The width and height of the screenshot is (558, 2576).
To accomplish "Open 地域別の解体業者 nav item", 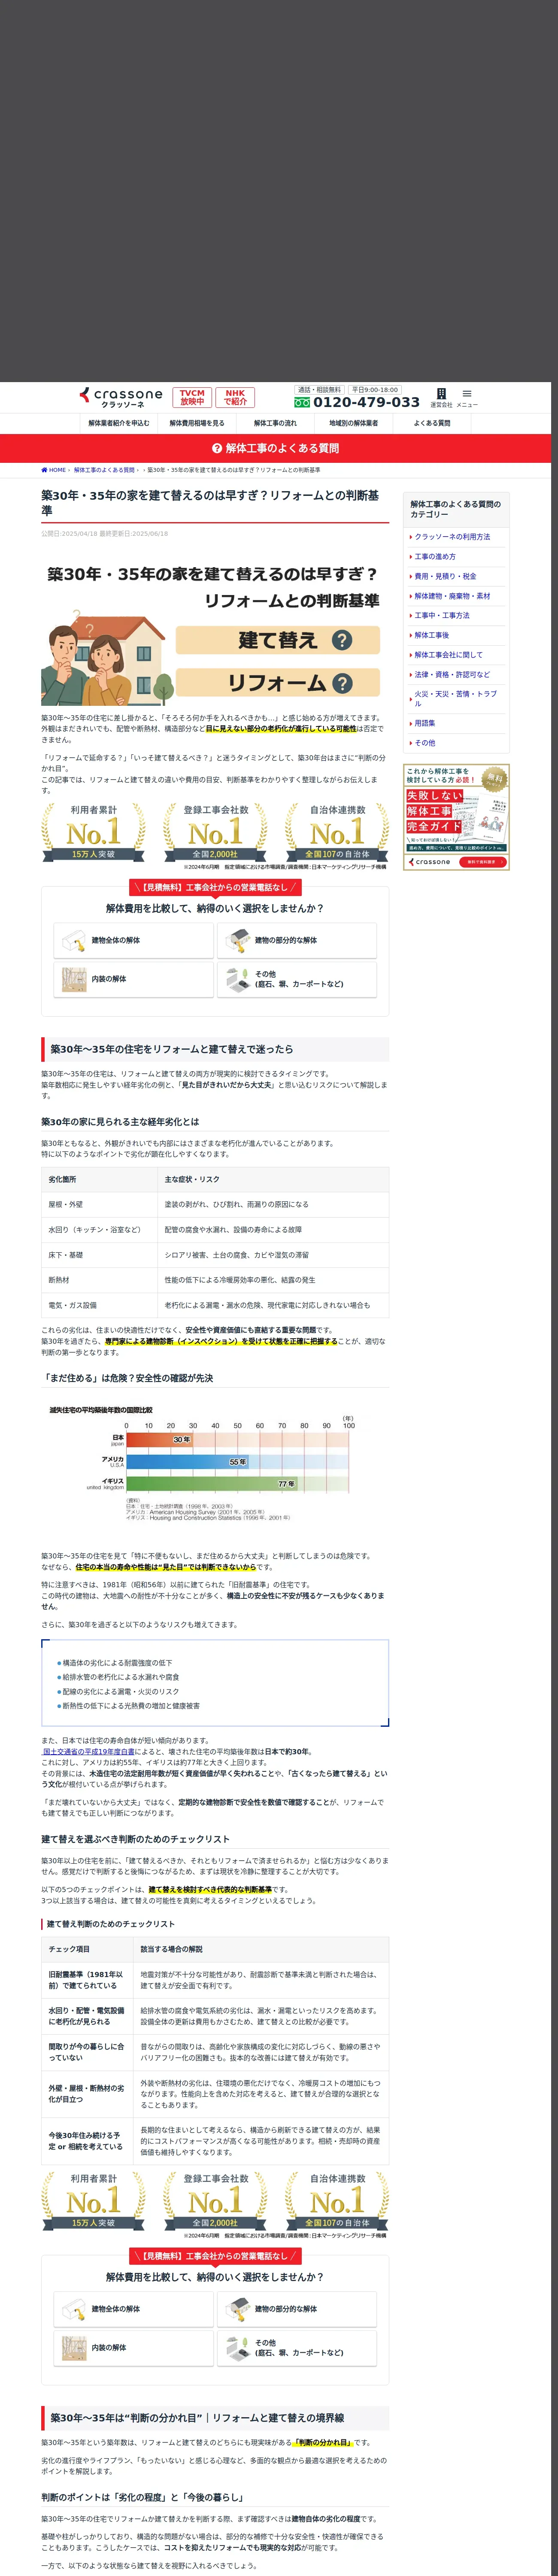I will [x=354, y=423].
